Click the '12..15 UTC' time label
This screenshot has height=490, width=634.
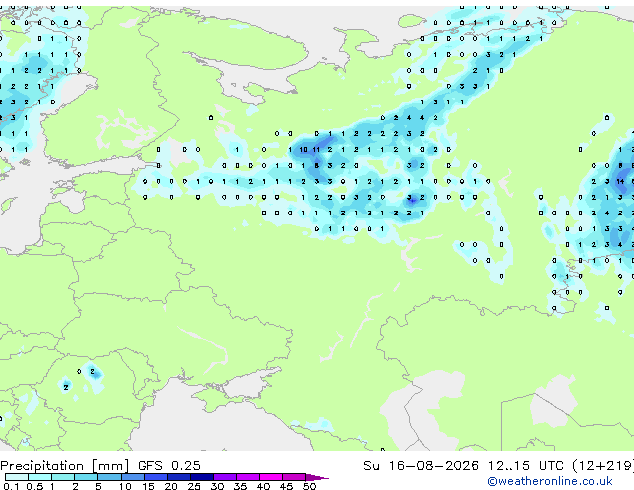(x=525, y=466)
